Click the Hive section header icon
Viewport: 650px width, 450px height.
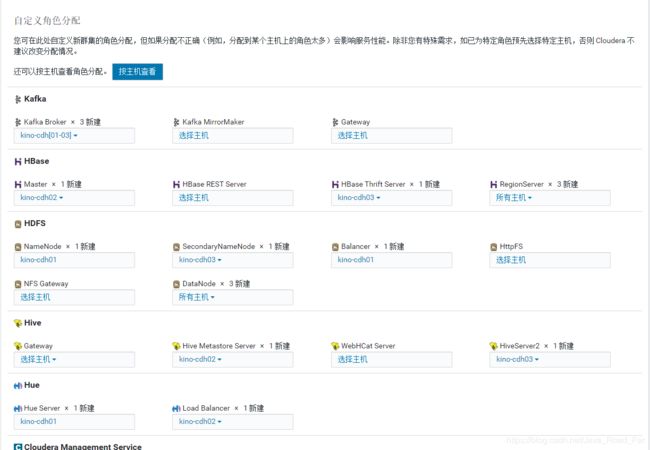[x=18, y=323]
